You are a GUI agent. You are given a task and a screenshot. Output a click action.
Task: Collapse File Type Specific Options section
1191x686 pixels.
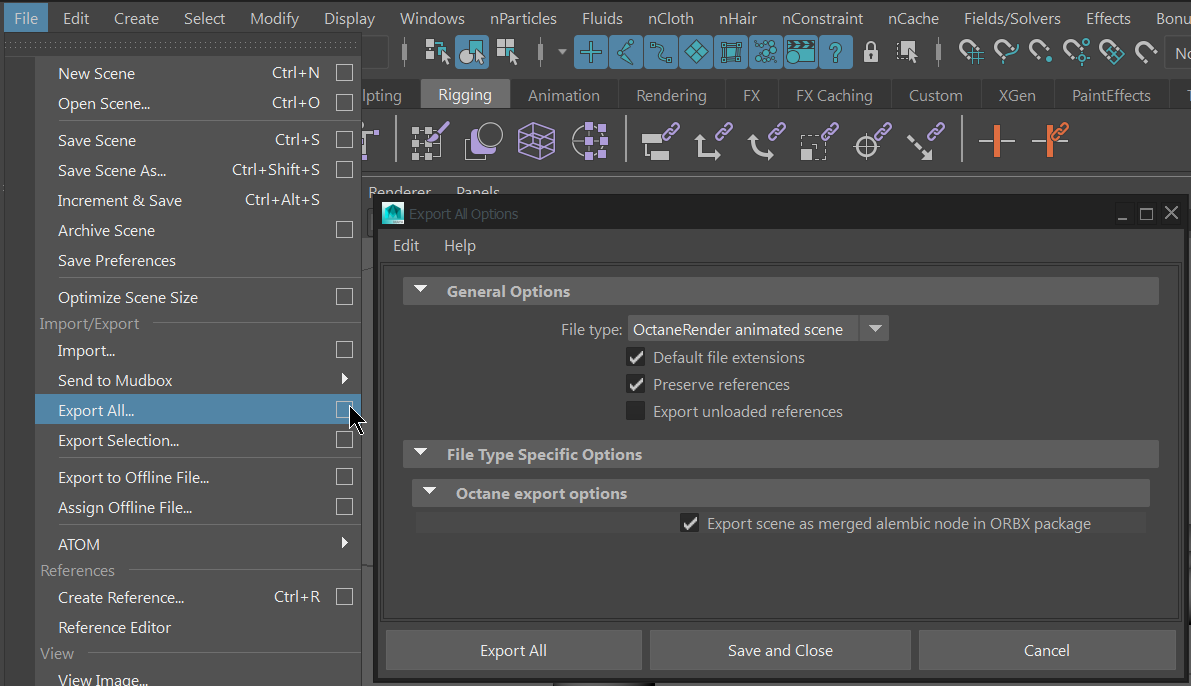[420, 453]
